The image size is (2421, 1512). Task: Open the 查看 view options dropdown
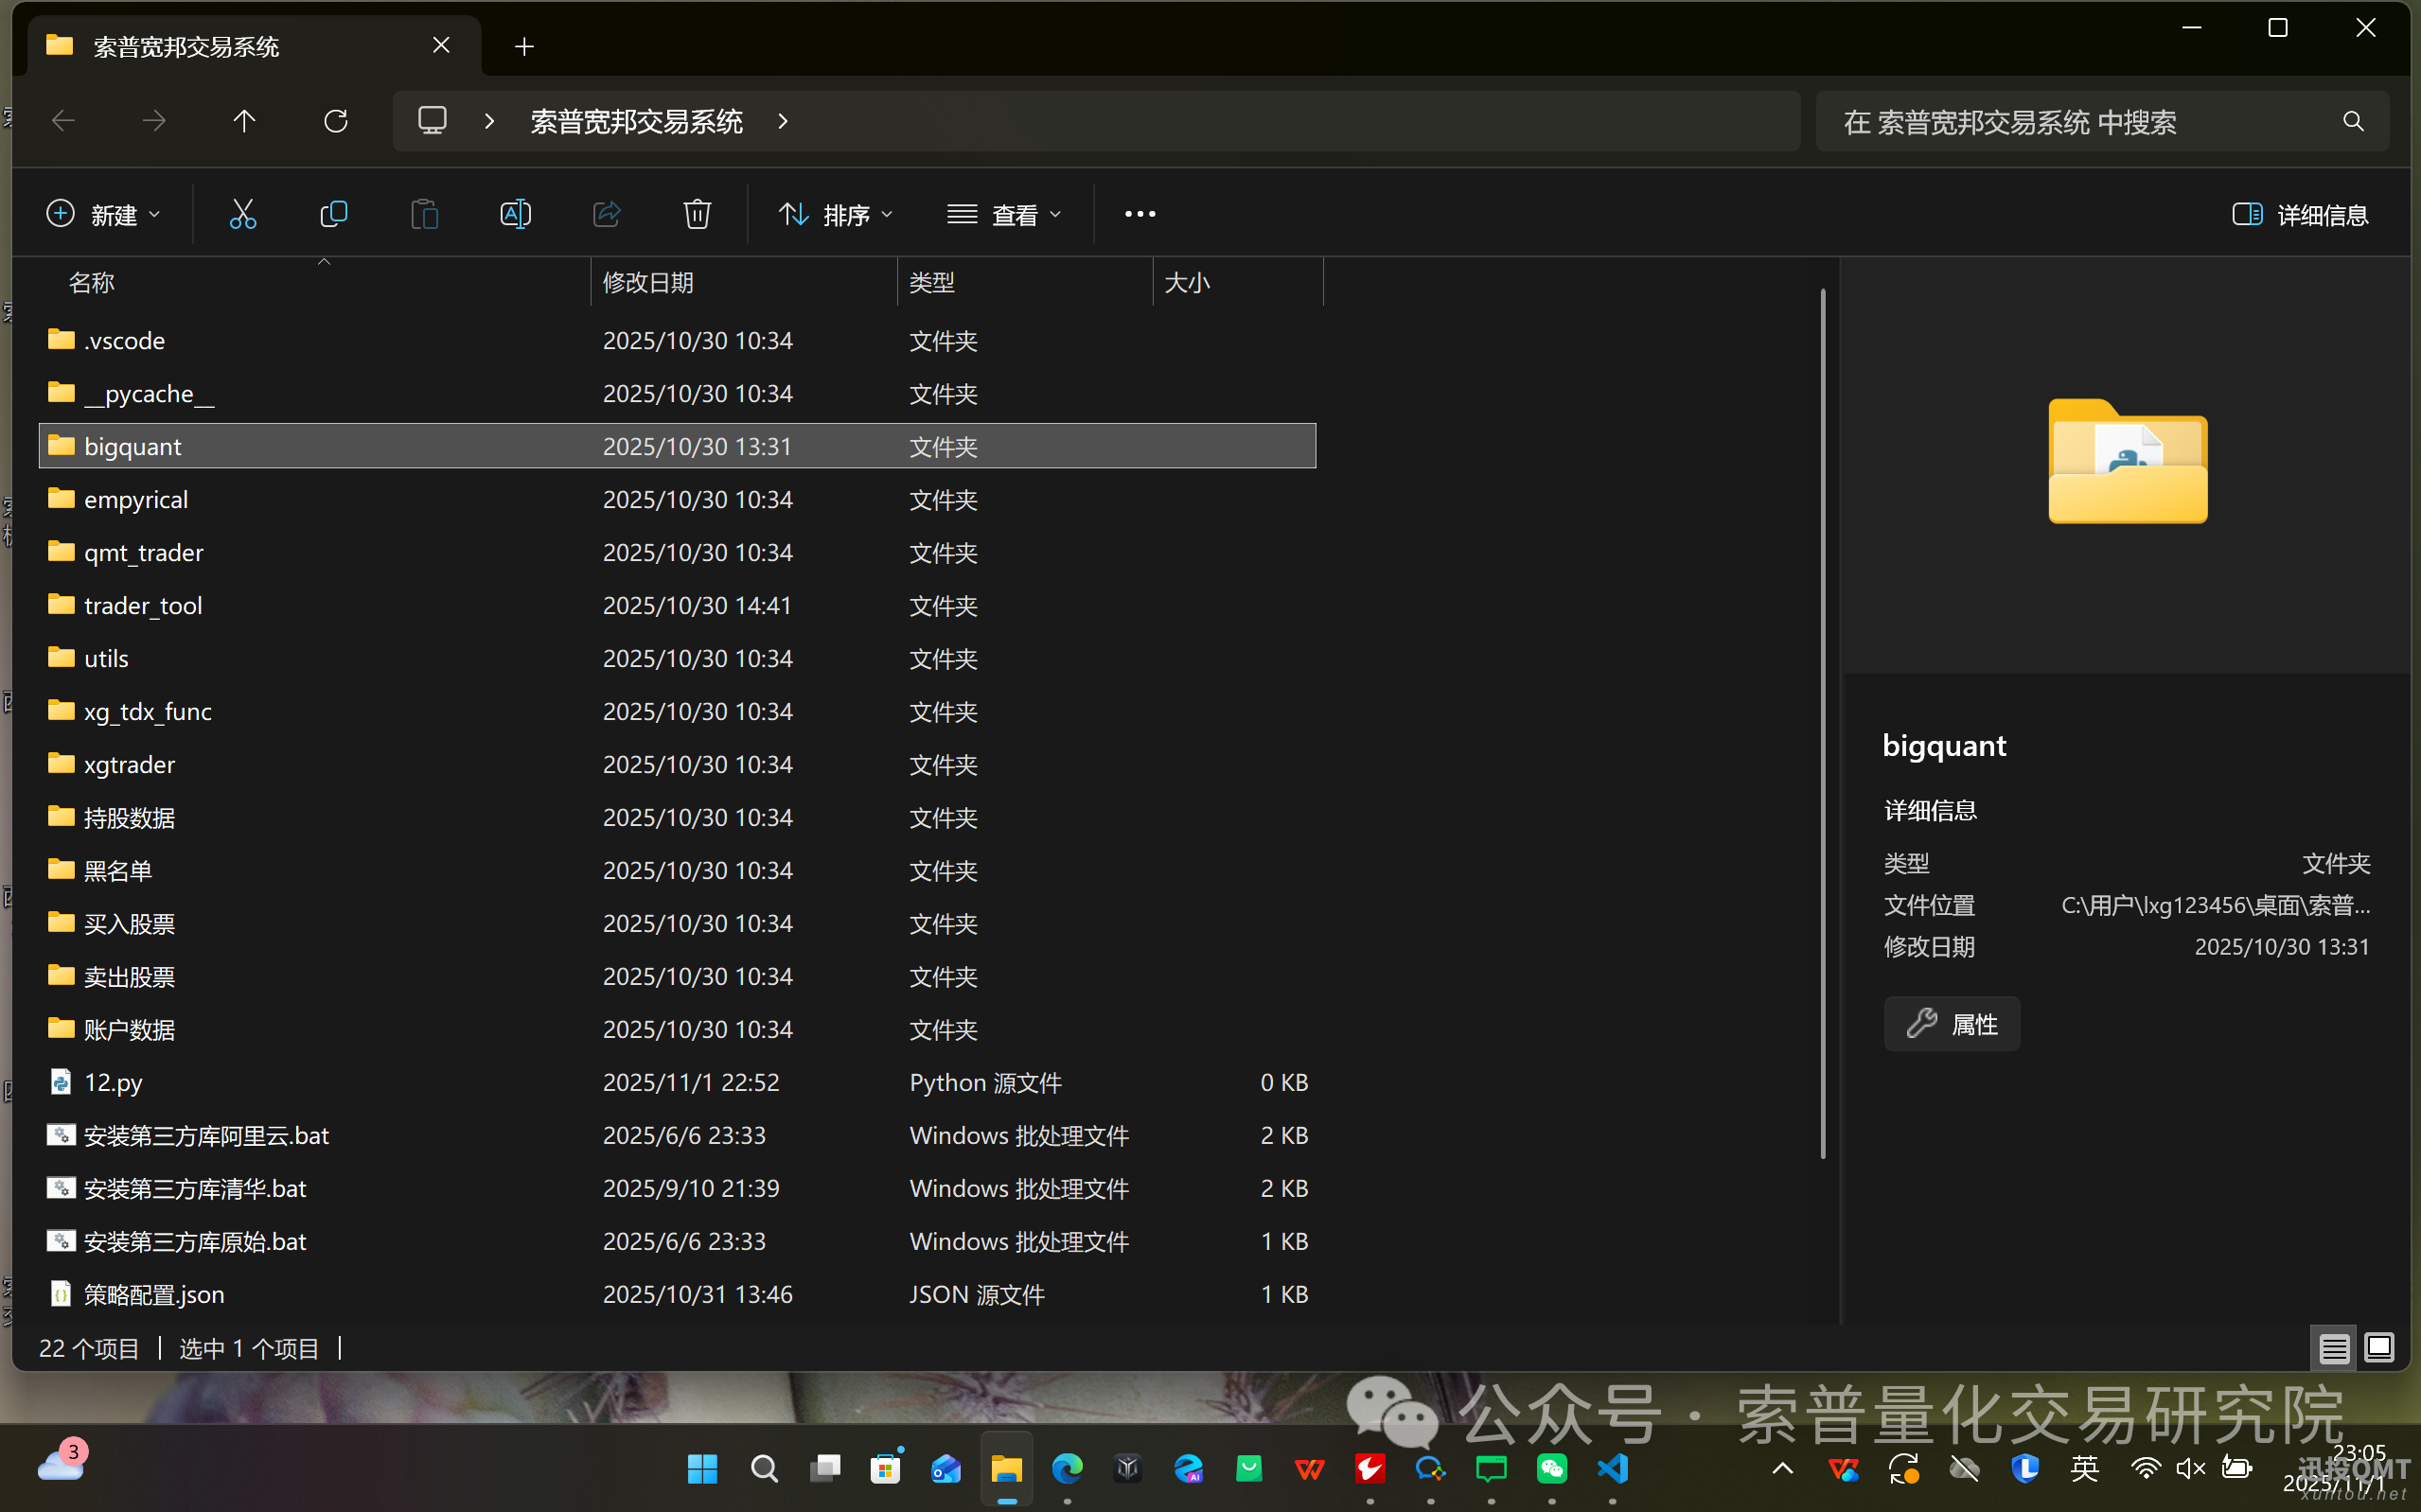pos(1005,213)
